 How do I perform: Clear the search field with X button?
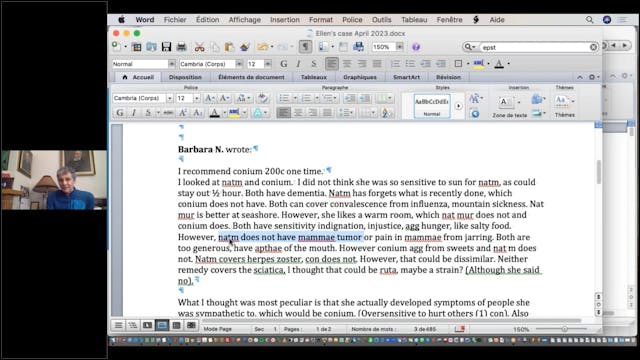(593, 47)
